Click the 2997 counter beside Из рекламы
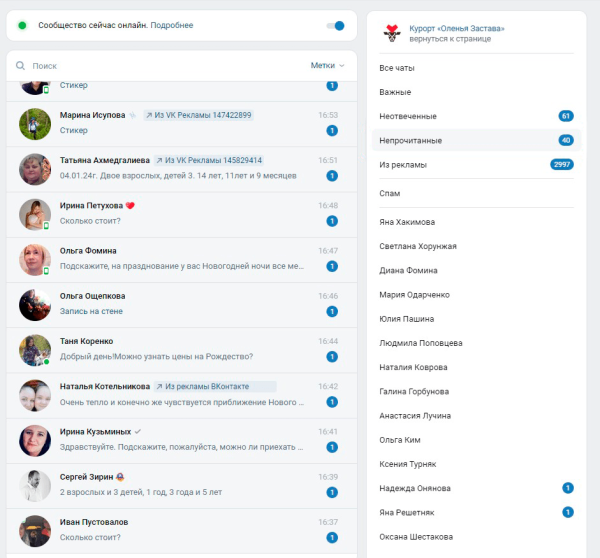Screen dimensions: 600x558 (561, 164)
